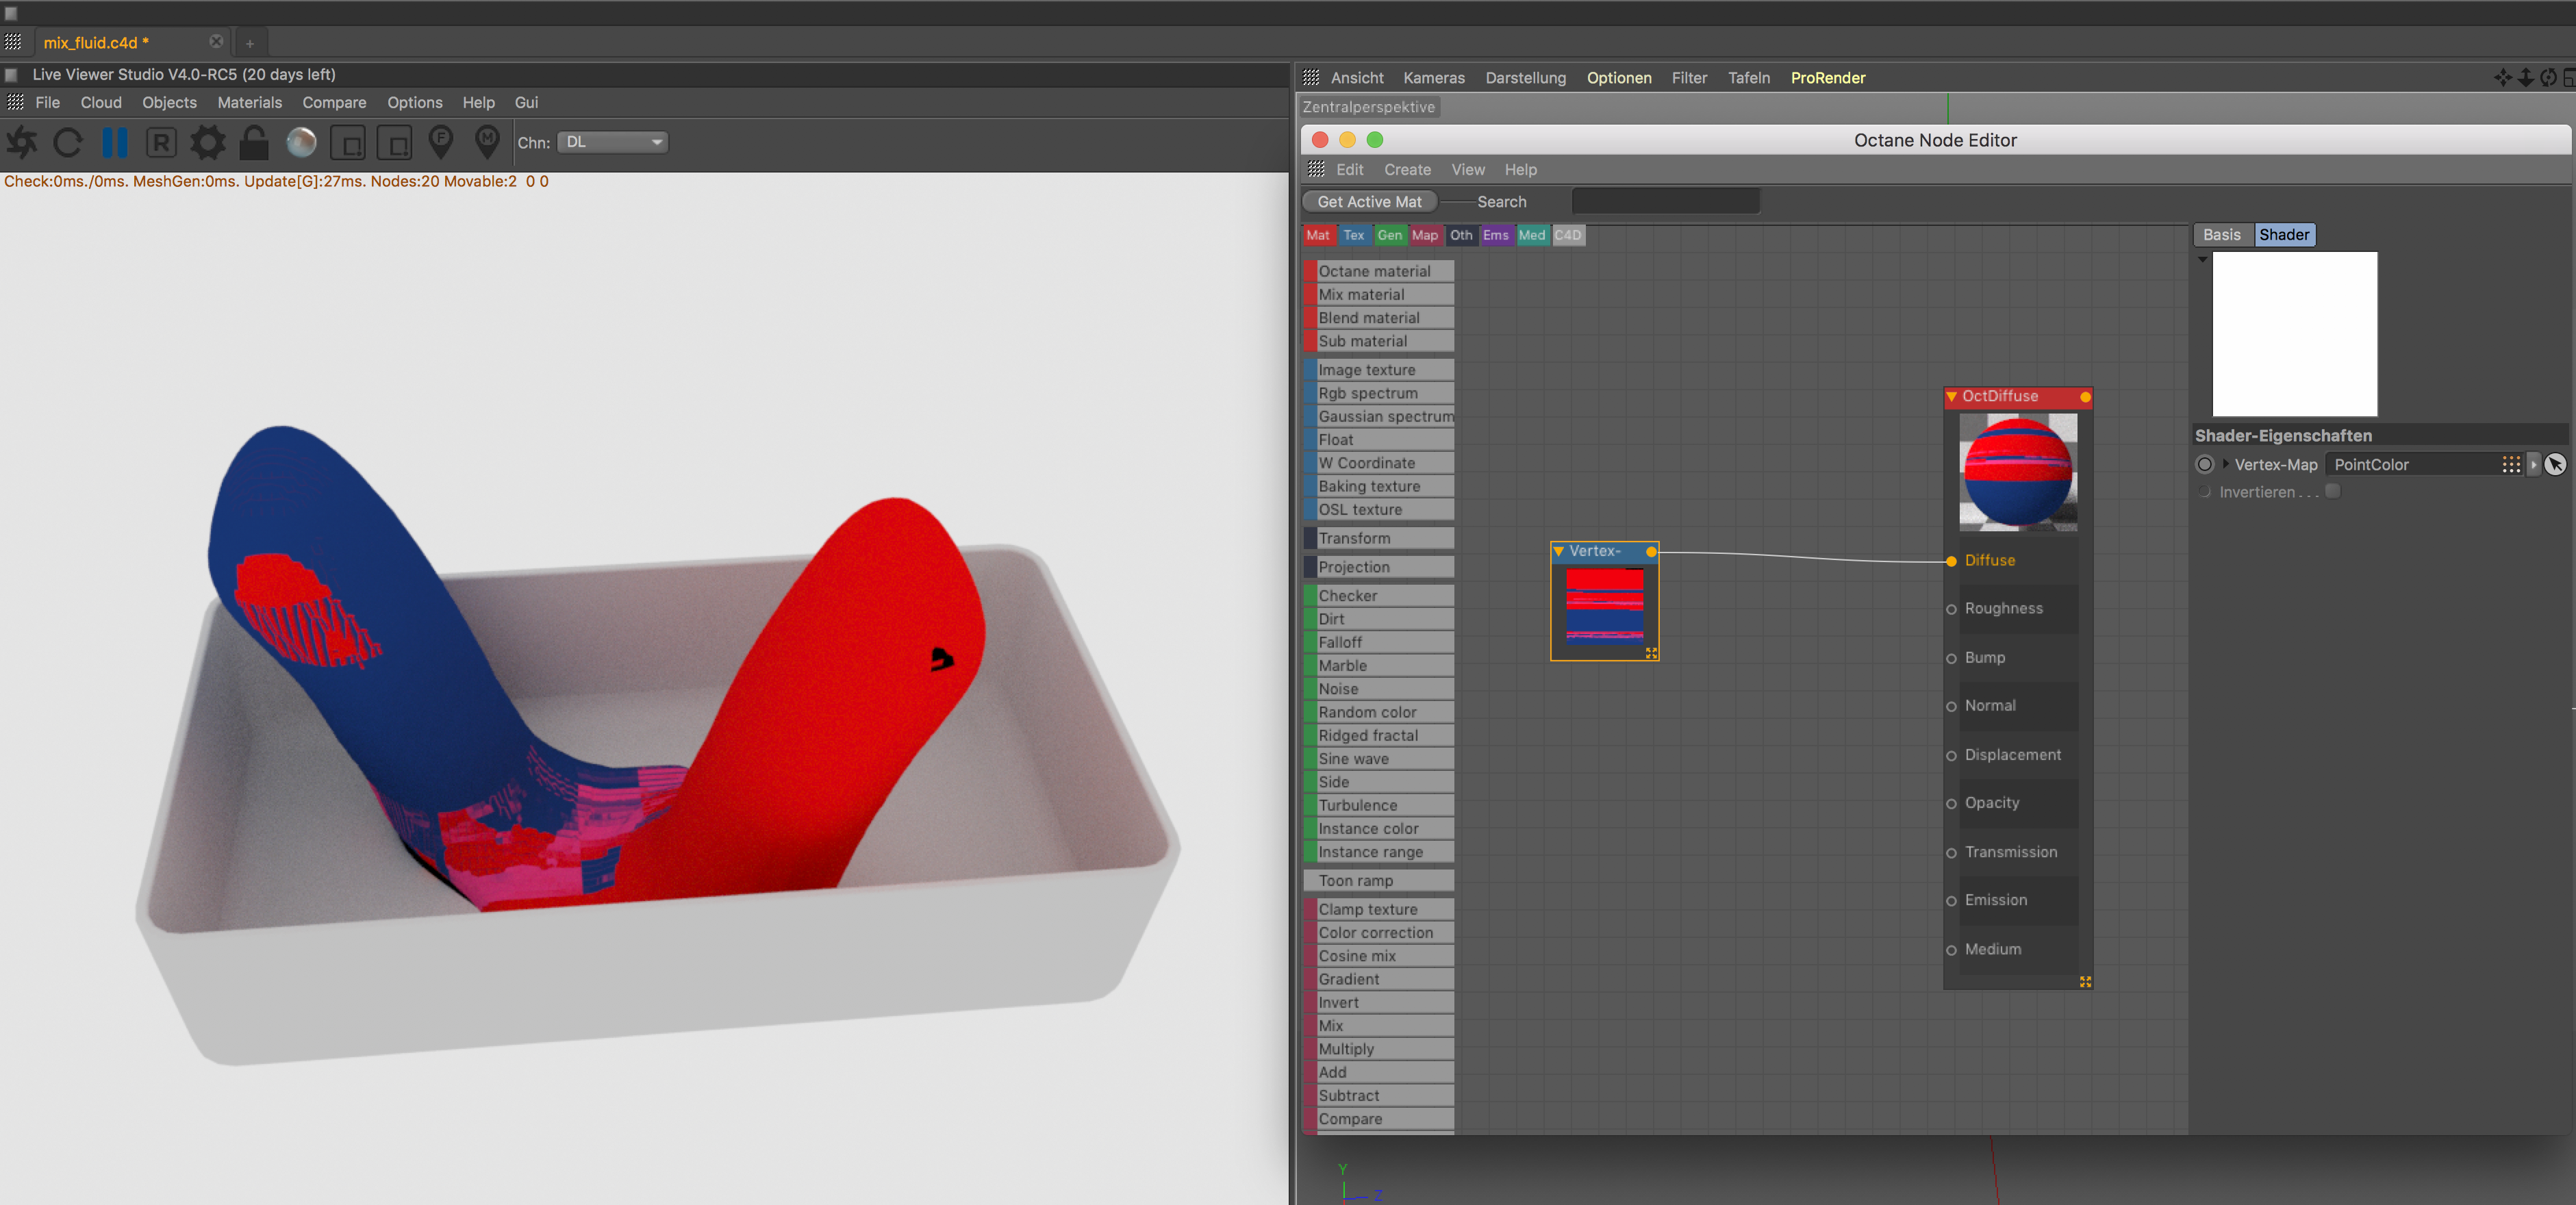Viewport: 2576px width, 1205px height.
Task: Open the Materials menu in Live Viewer
Action: (x=249, y=102)
